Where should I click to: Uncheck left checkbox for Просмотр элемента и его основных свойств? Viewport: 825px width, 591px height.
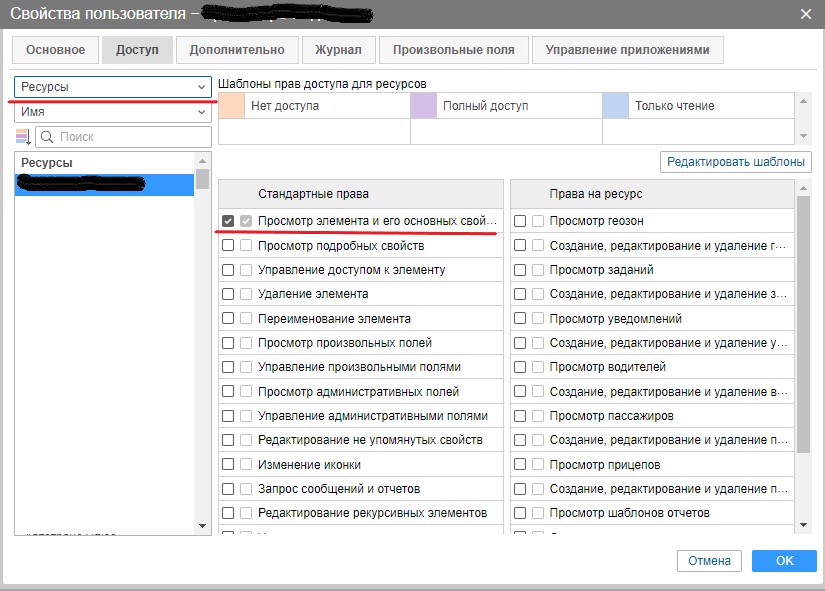pyautogui.click(x=228, y=221)
